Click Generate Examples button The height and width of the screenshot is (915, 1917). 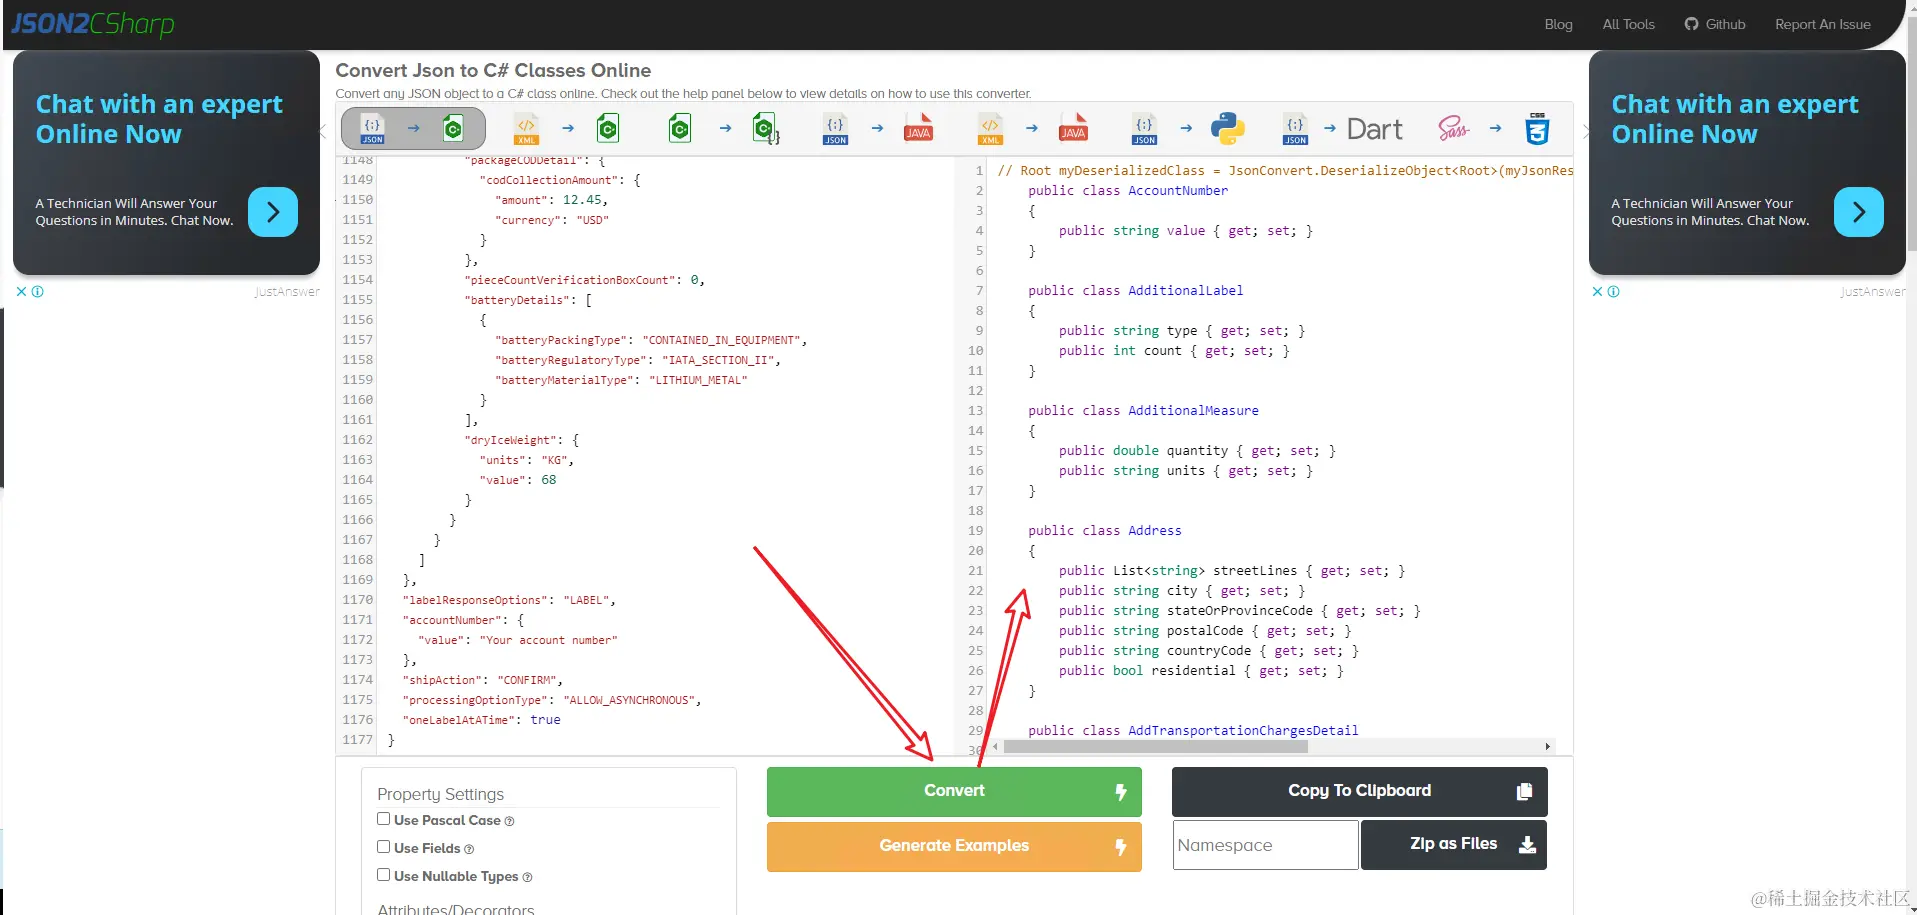[954, 846]
